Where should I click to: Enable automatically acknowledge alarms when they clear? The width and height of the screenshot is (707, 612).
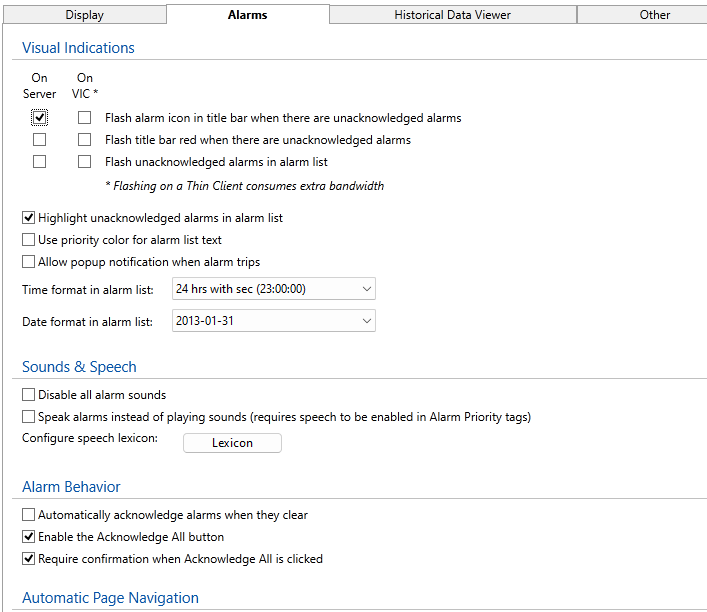tap(29, 515)
